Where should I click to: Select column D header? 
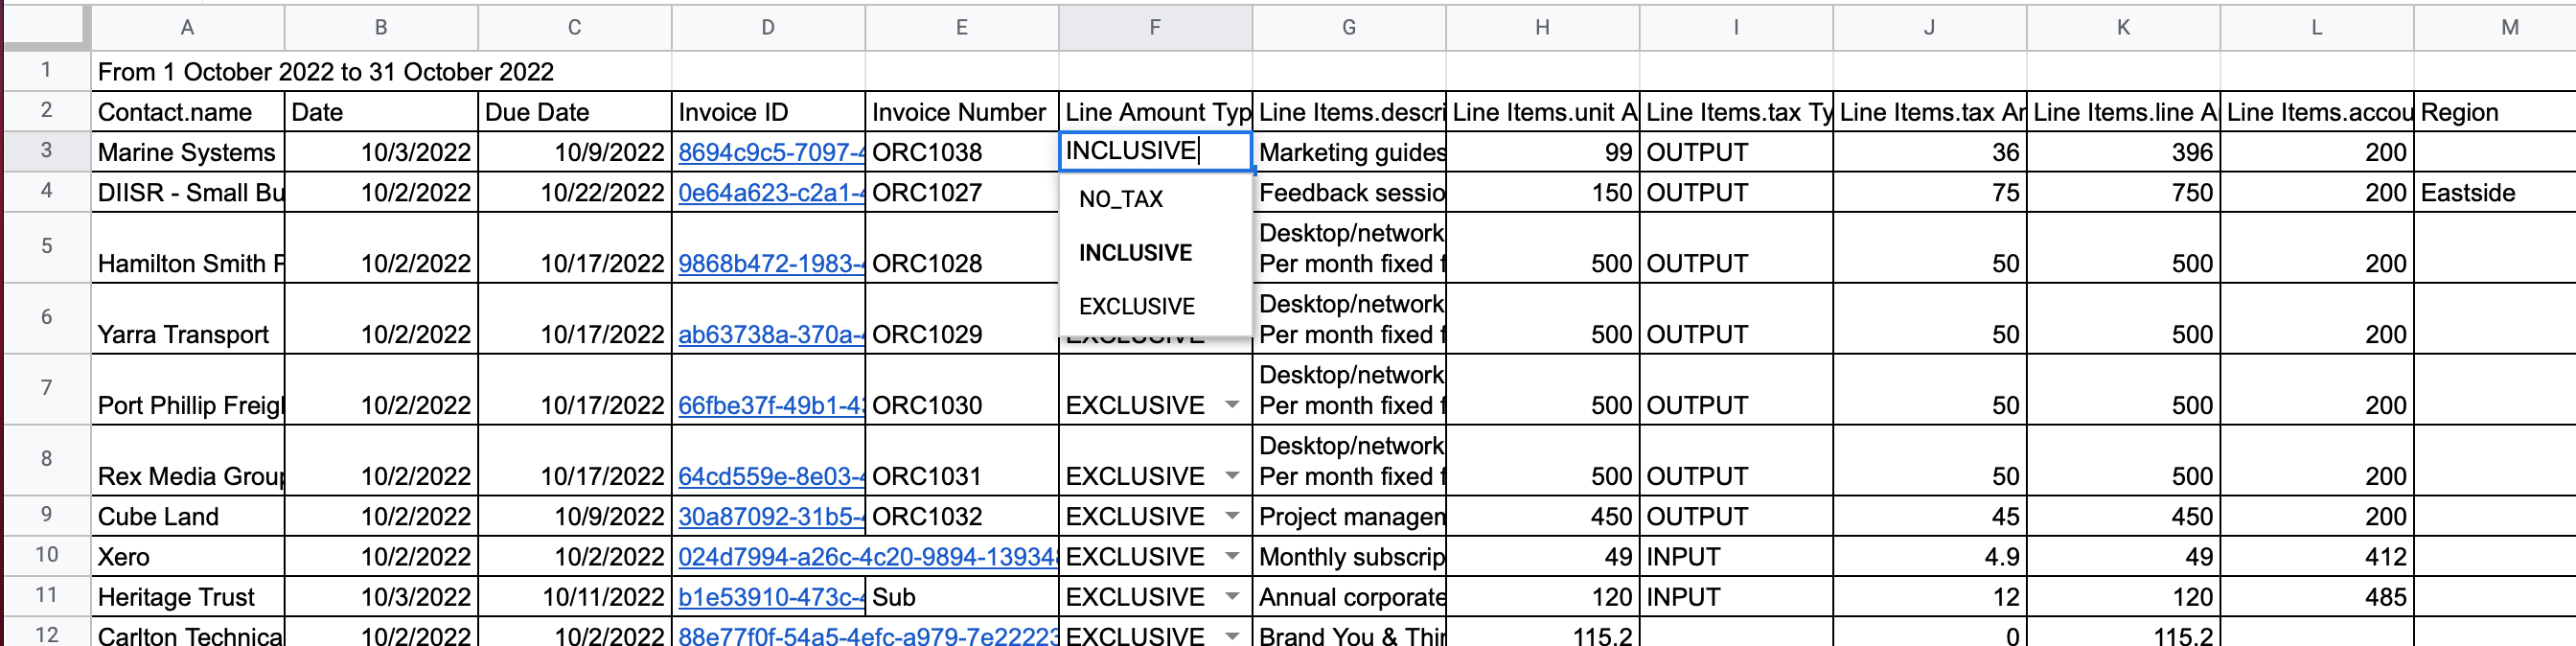coord(768,27)
